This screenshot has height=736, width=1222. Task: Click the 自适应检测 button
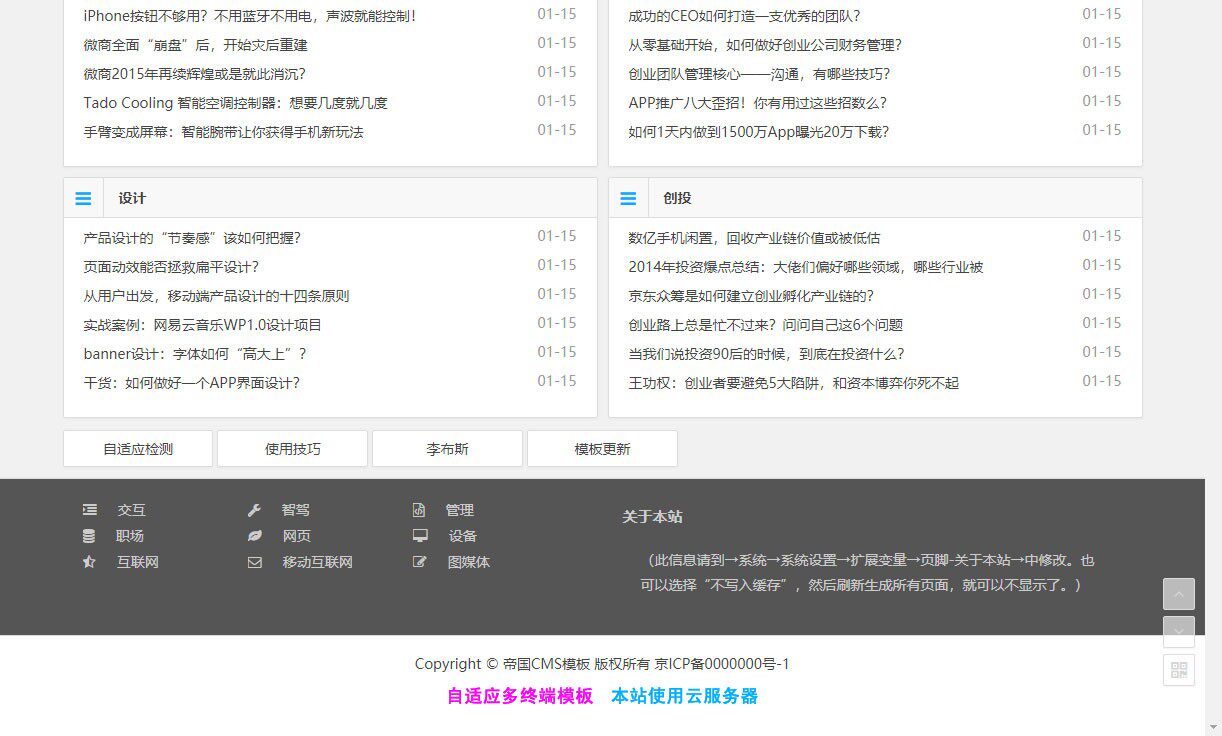137,448
